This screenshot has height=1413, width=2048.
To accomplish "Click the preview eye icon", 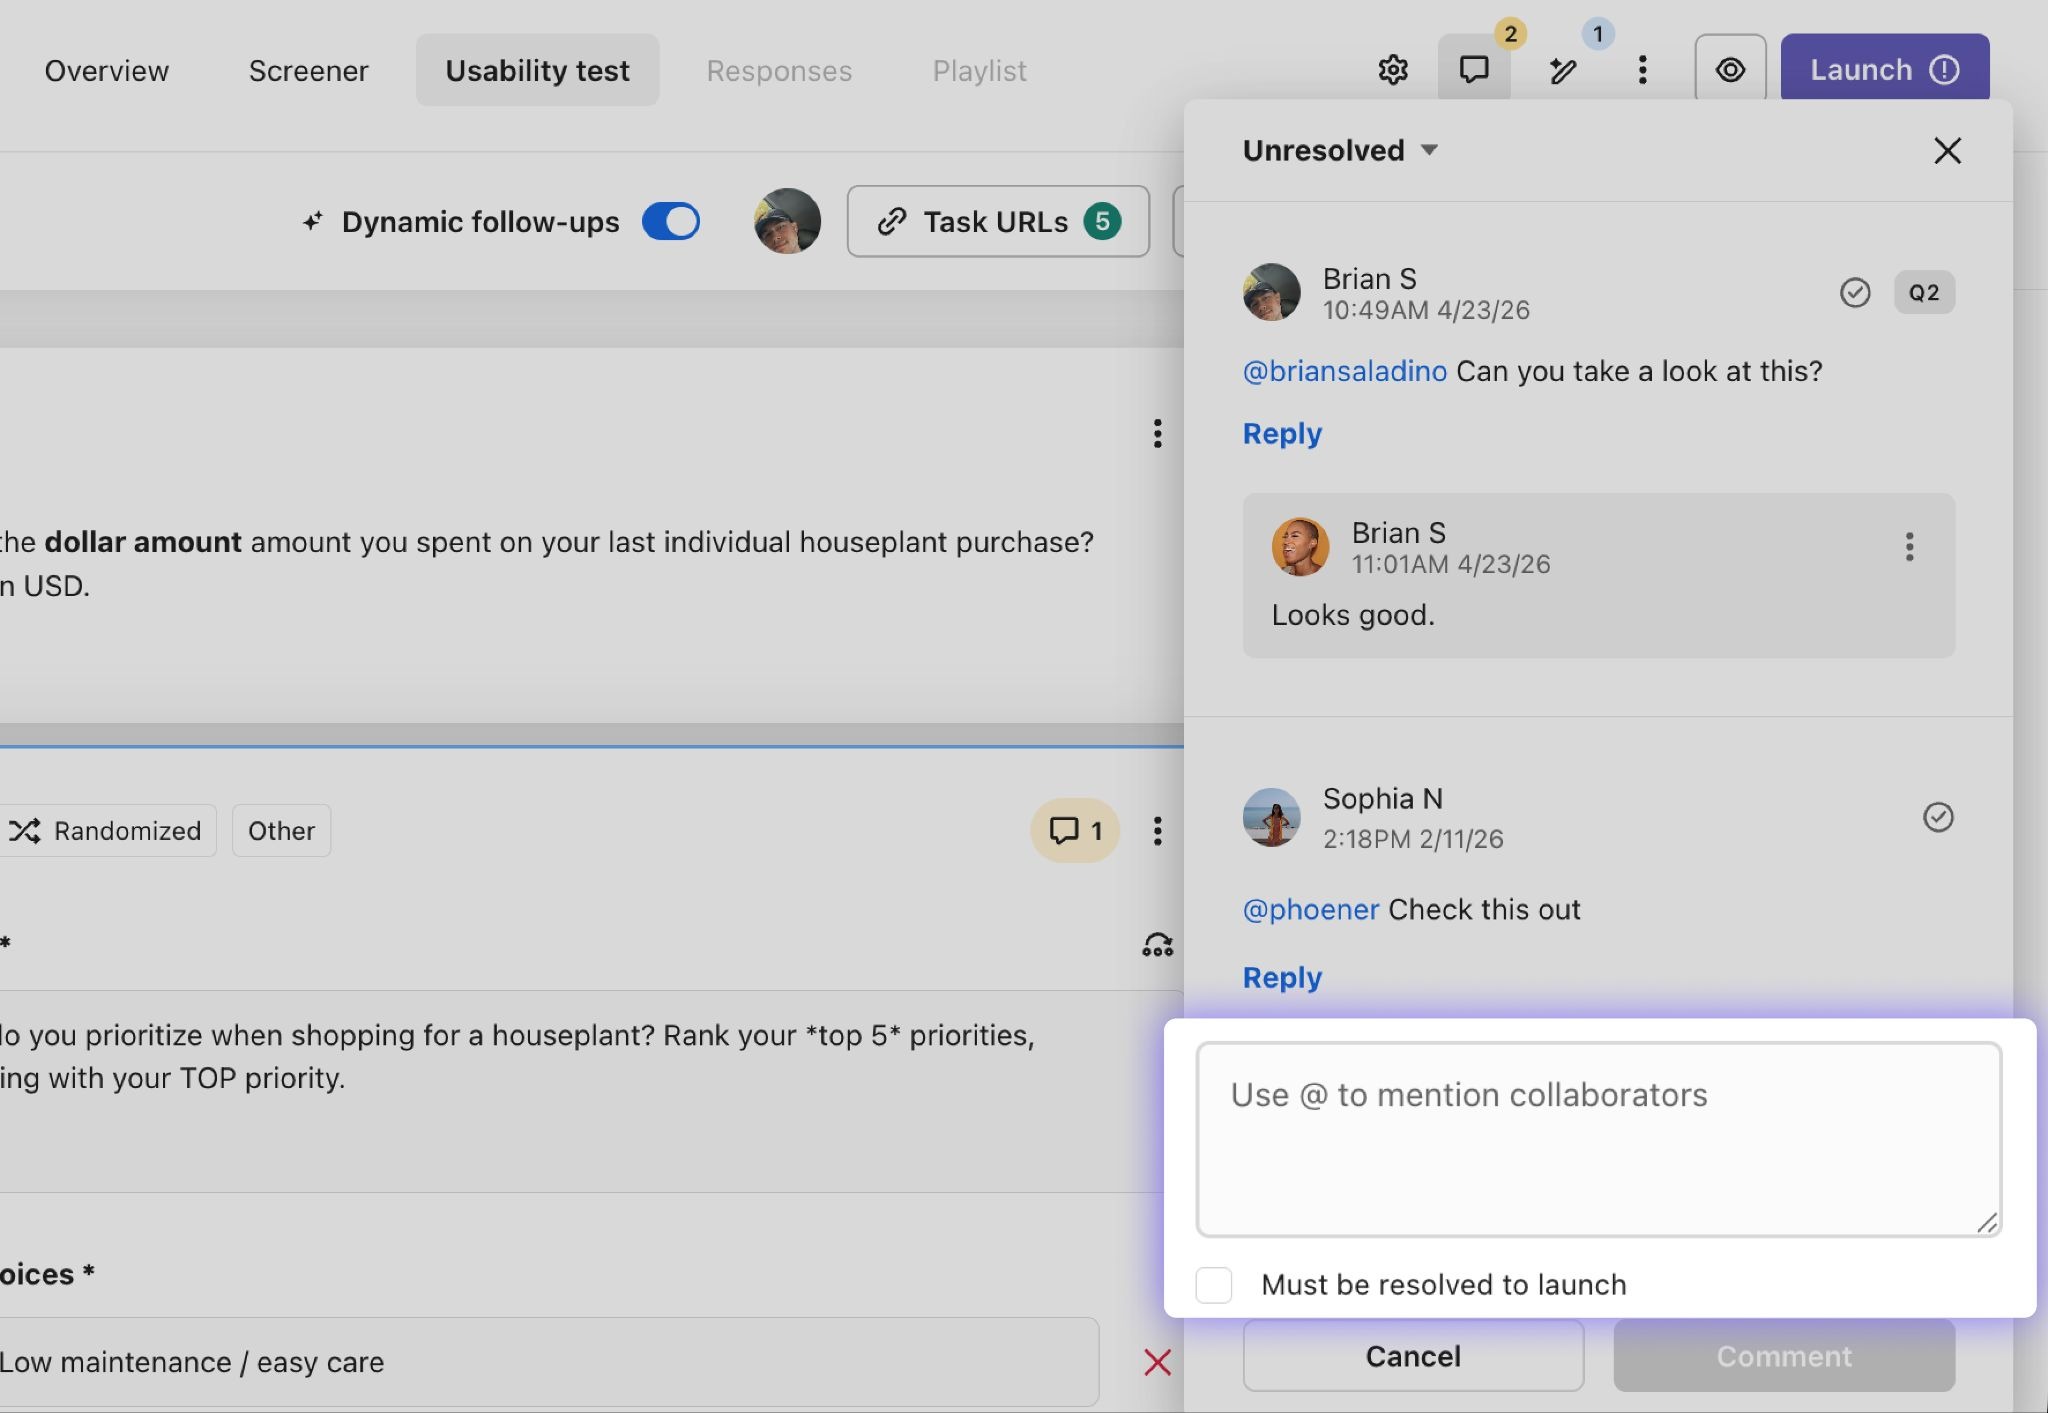I will pyautogui.click(x=1730, y=70).
